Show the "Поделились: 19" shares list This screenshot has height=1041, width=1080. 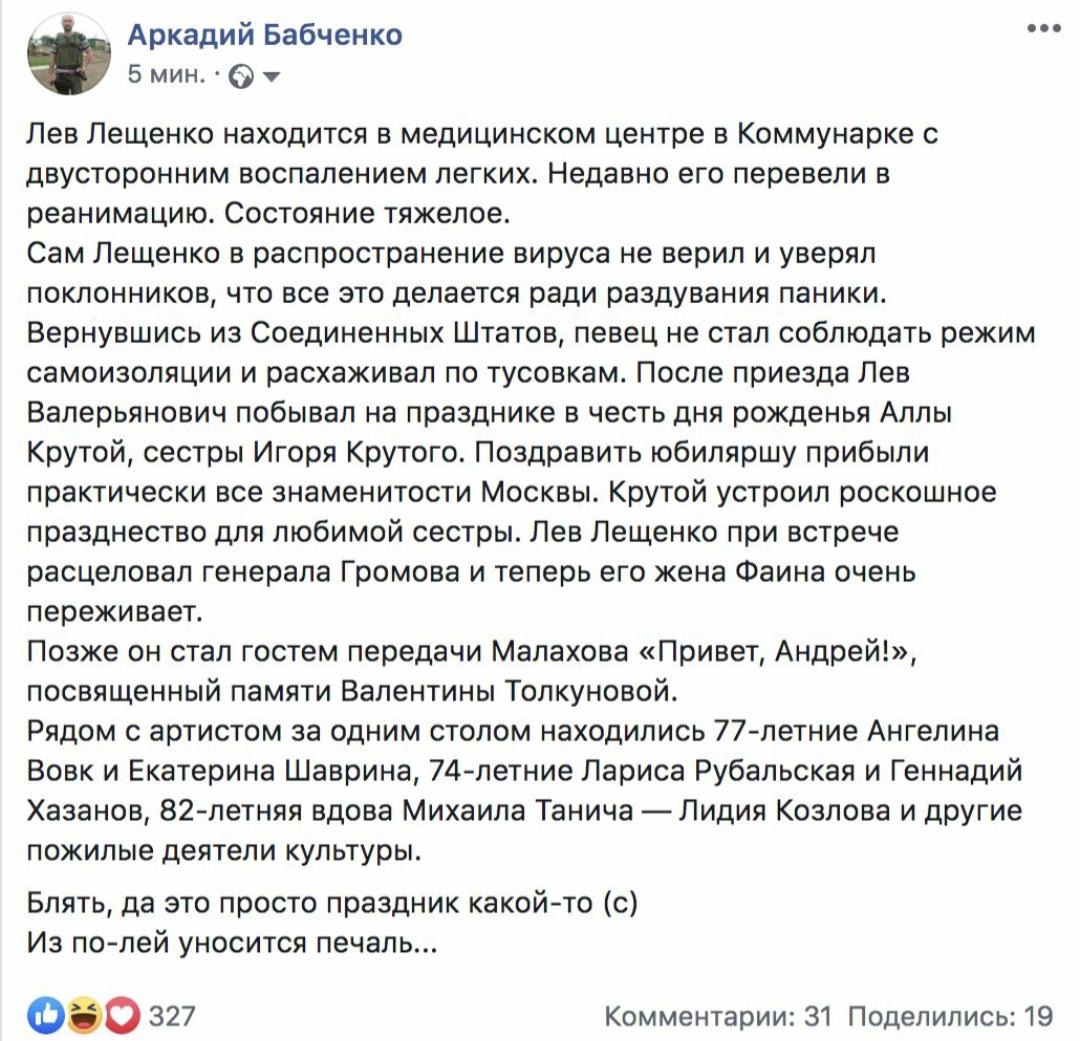(x=950, y=1016)
